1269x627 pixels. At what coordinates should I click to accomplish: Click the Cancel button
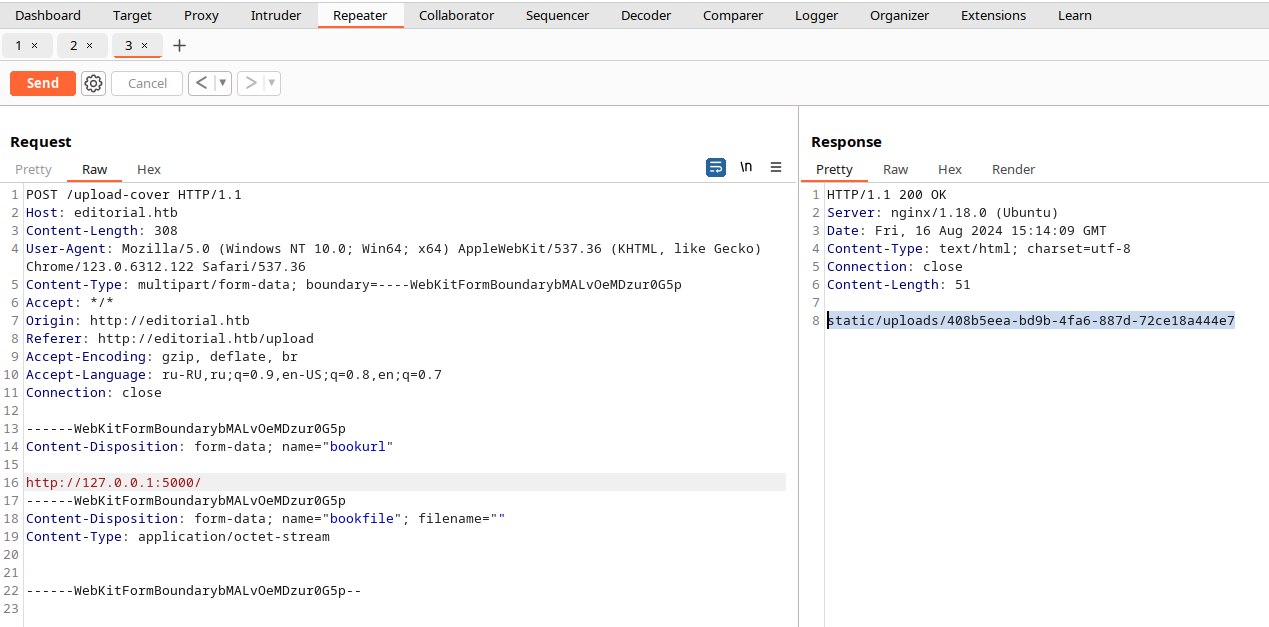(147, 83)
